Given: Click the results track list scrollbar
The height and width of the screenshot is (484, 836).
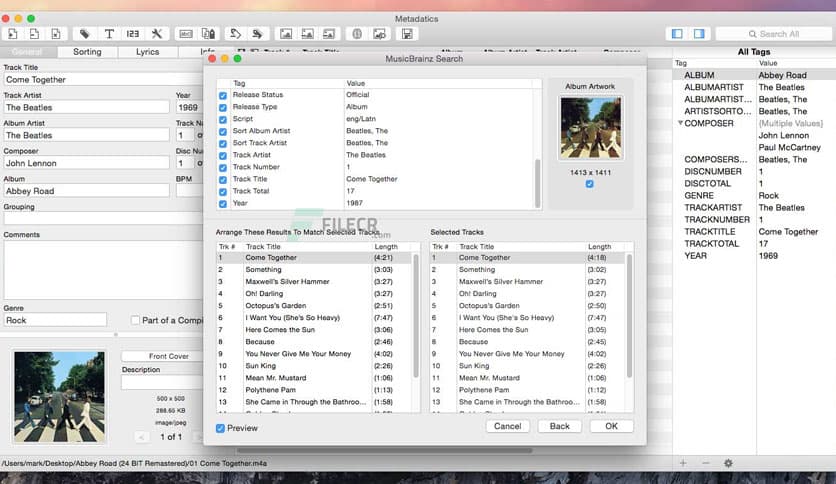Looking at the screenshot, I should [416, 316].
